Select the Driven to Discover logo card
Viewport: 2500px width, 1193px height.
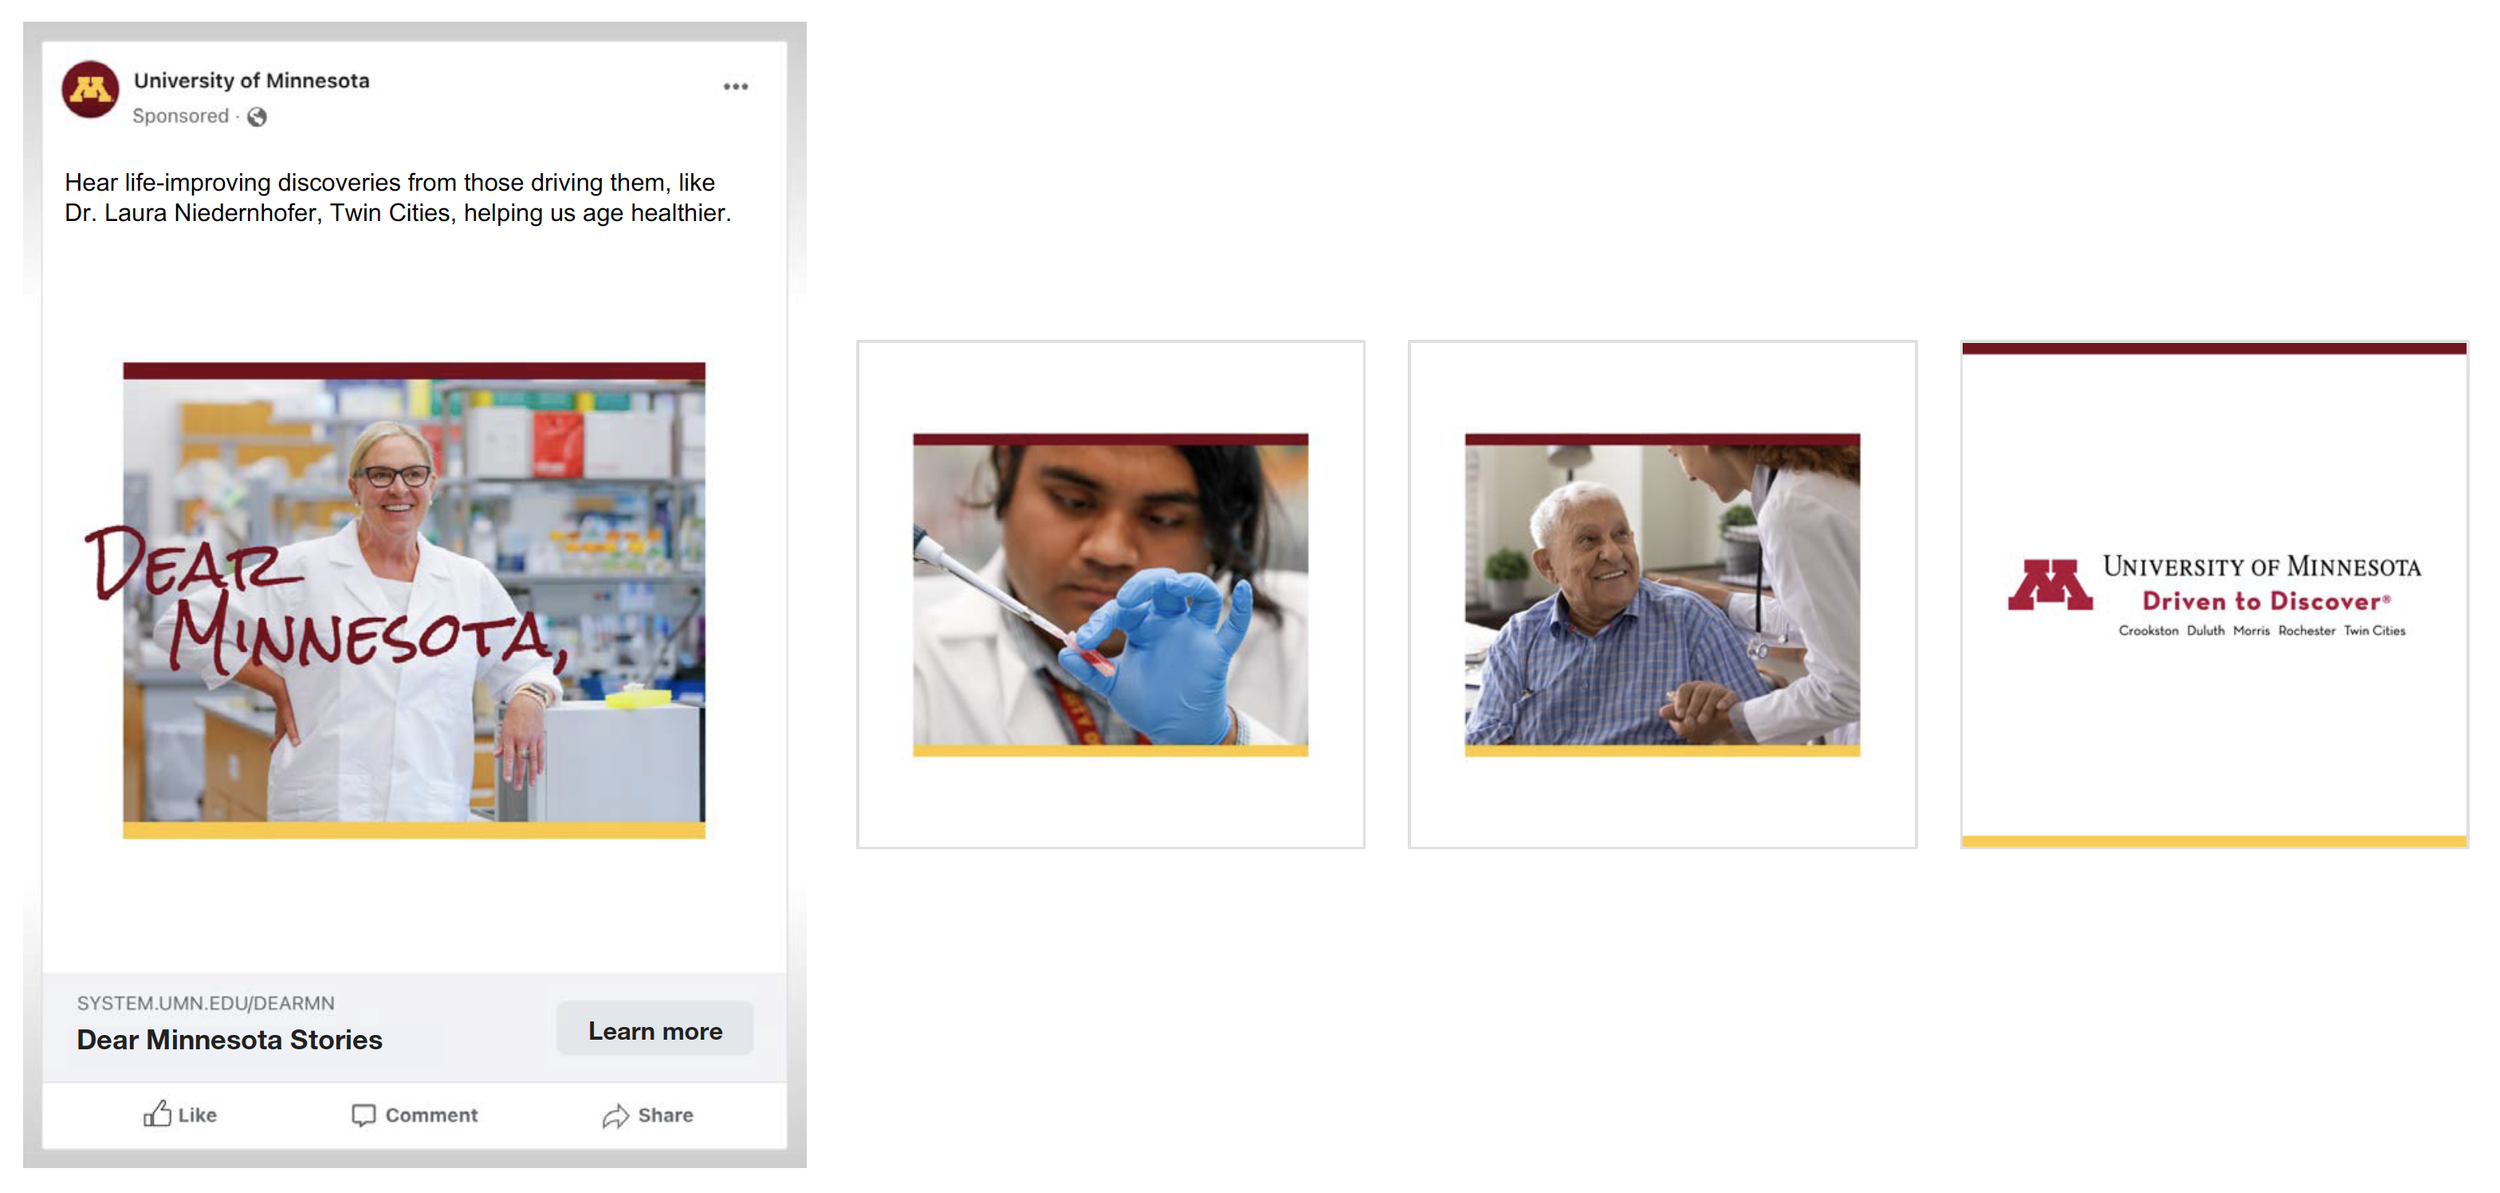(2215, 595)
